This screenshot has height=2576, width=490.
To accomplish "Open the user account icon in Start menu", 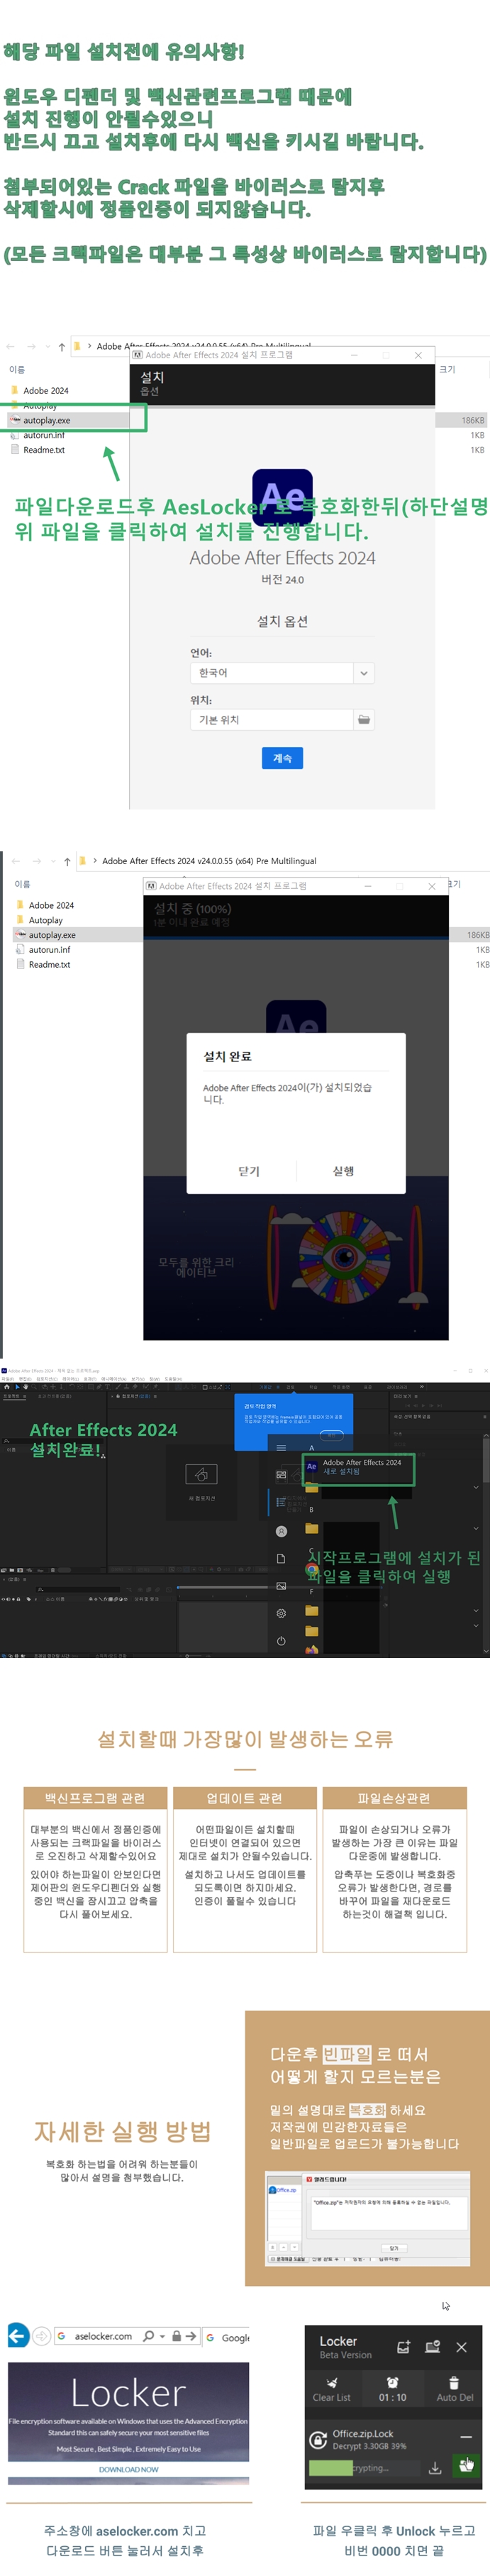I will point(281,1531).
